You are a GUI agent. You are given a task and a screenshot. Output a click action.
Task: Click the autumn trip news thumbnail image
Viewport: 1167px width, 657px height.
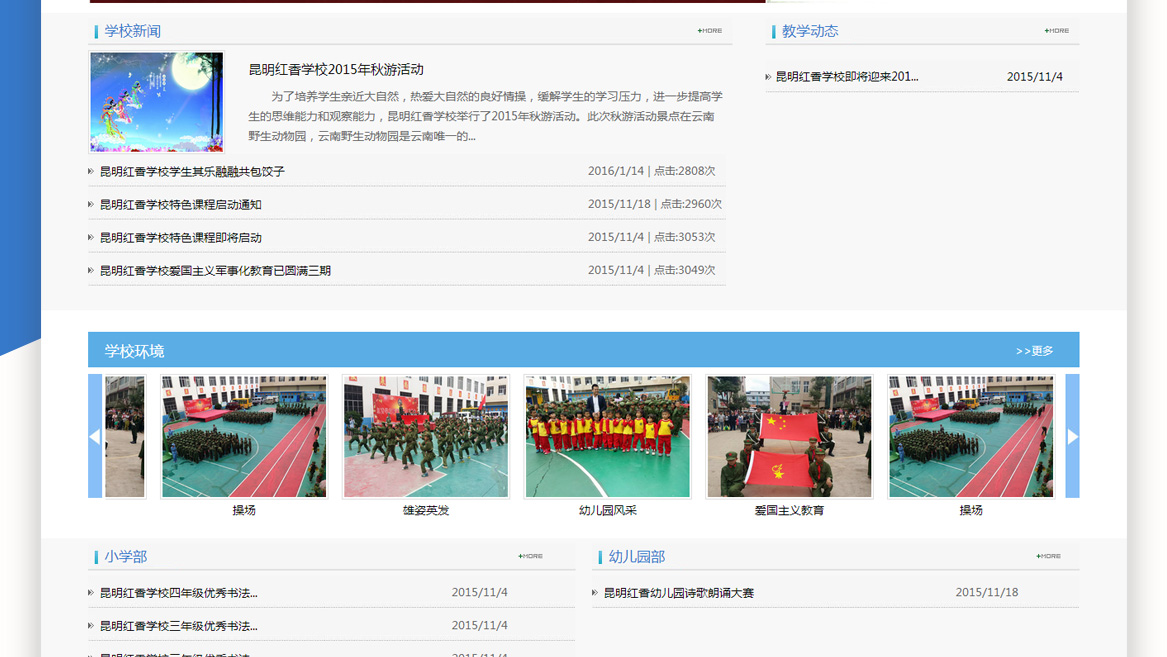click(x=157, y=102)
